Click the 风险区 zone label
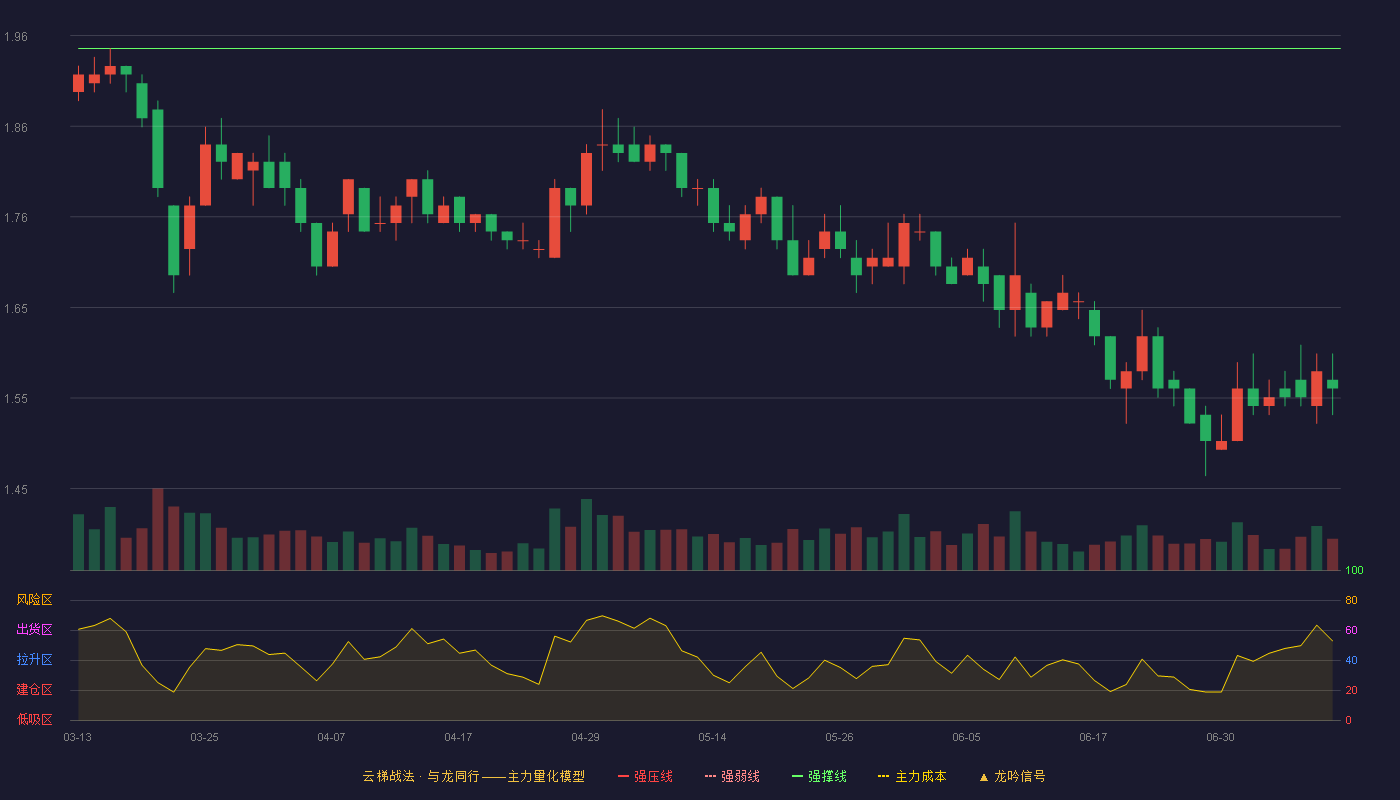This screenshot has width=1400, height=800. point(34,600)
